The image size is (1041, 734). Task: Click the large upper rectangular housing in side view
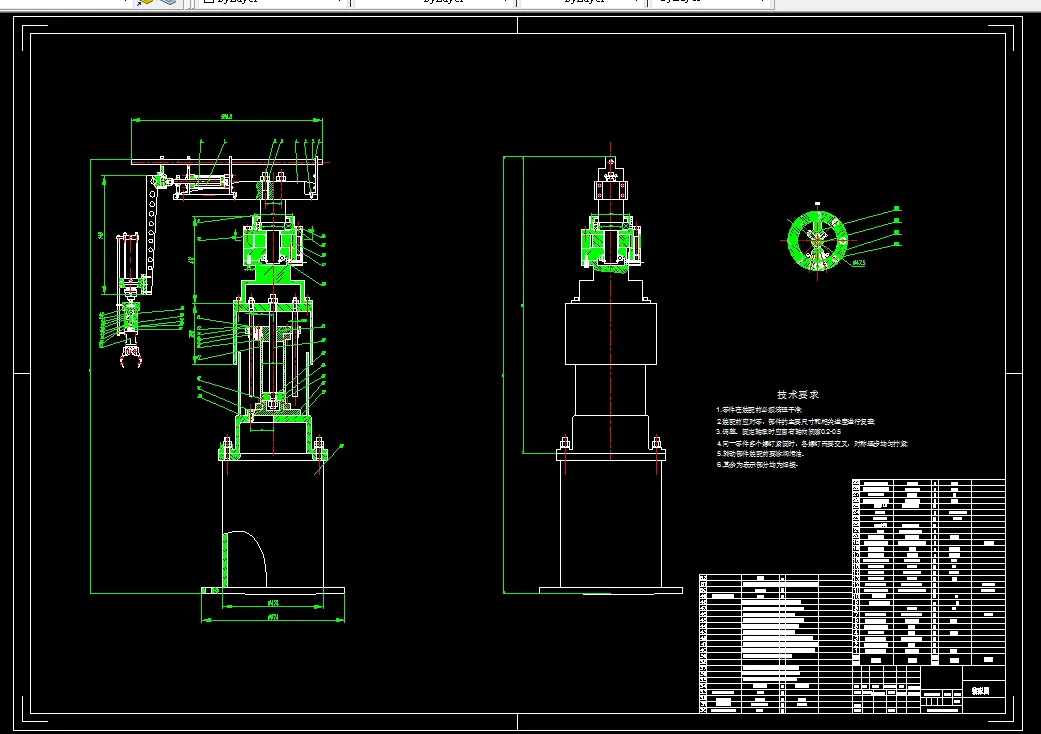pyautogui.click(x=611, y=334)
